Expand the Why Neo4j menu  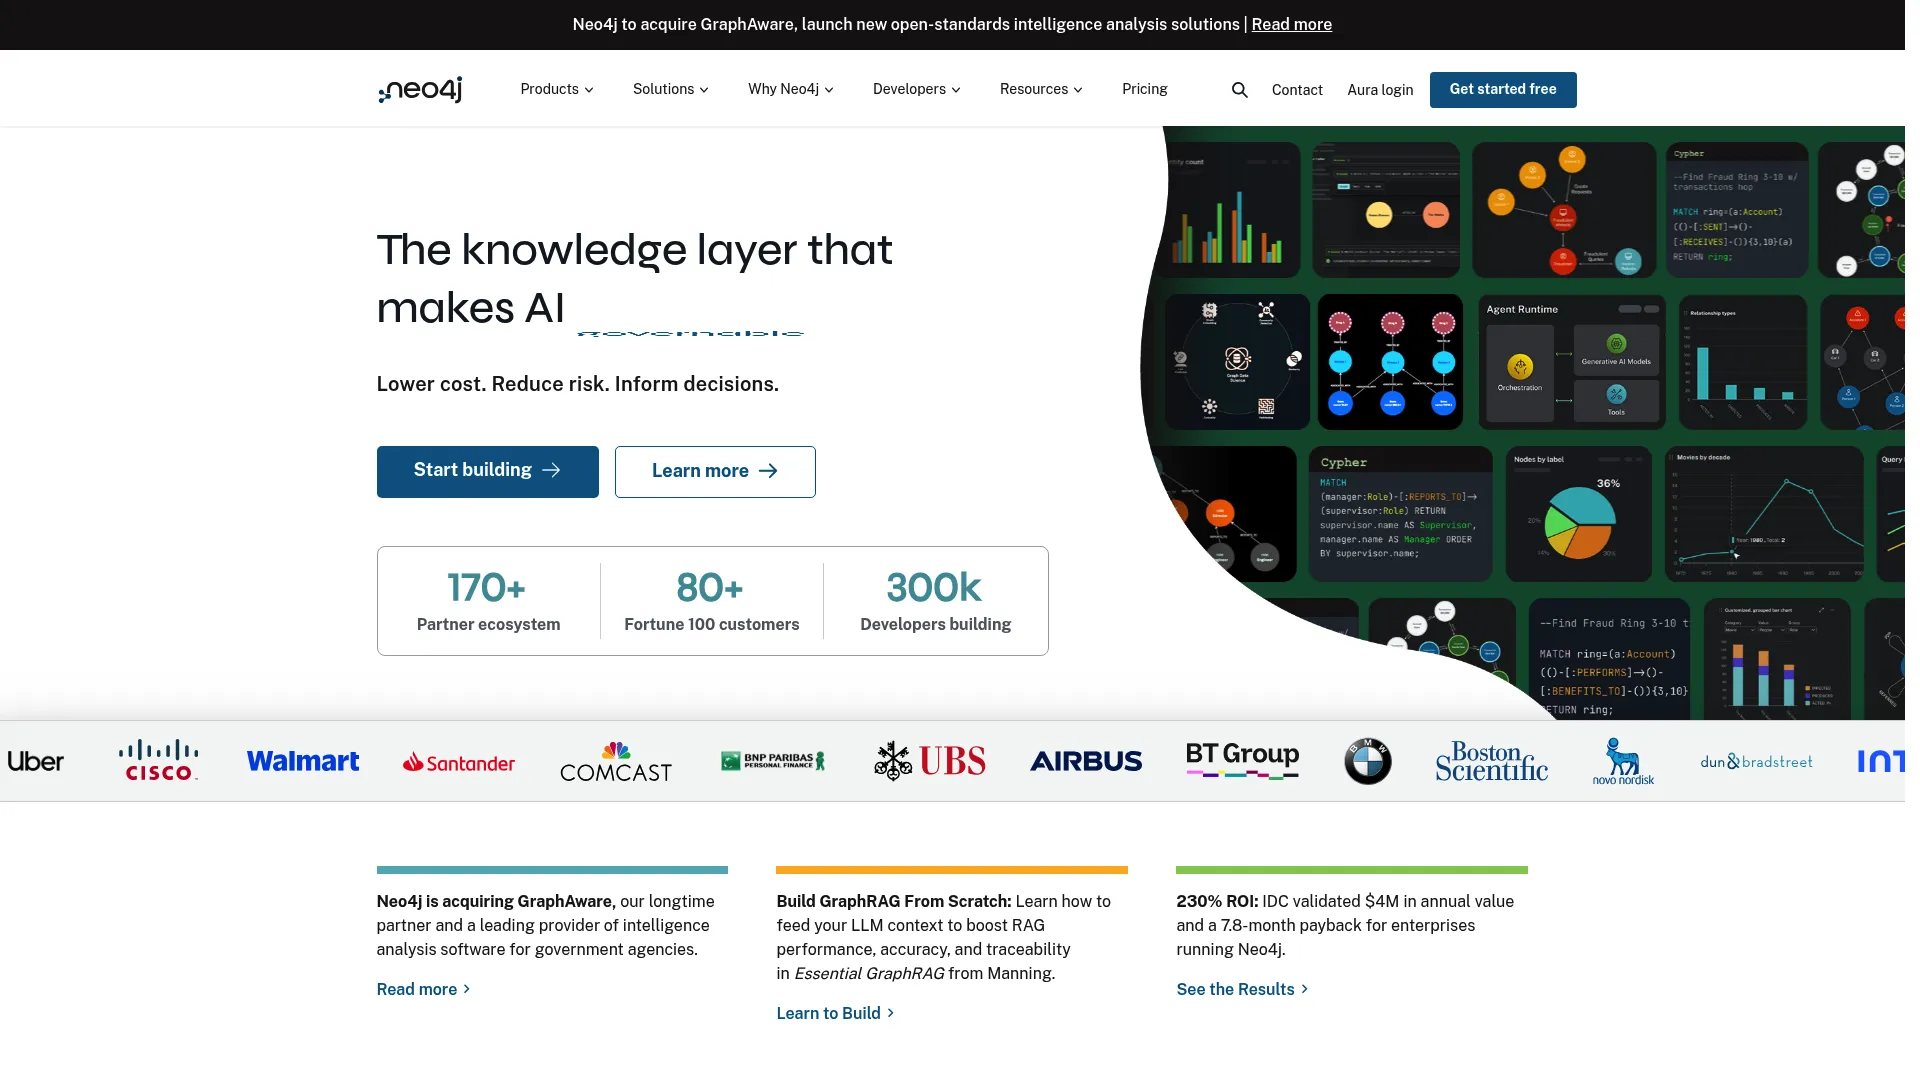click(791, 90)
